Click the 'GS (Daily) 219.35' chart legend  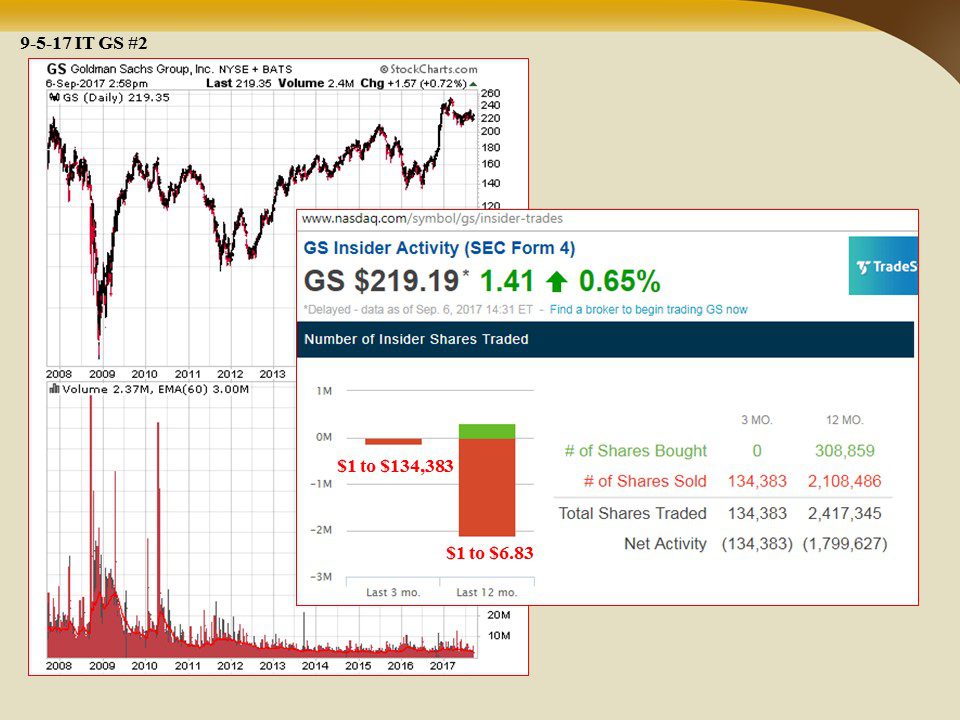click(116, 97)
